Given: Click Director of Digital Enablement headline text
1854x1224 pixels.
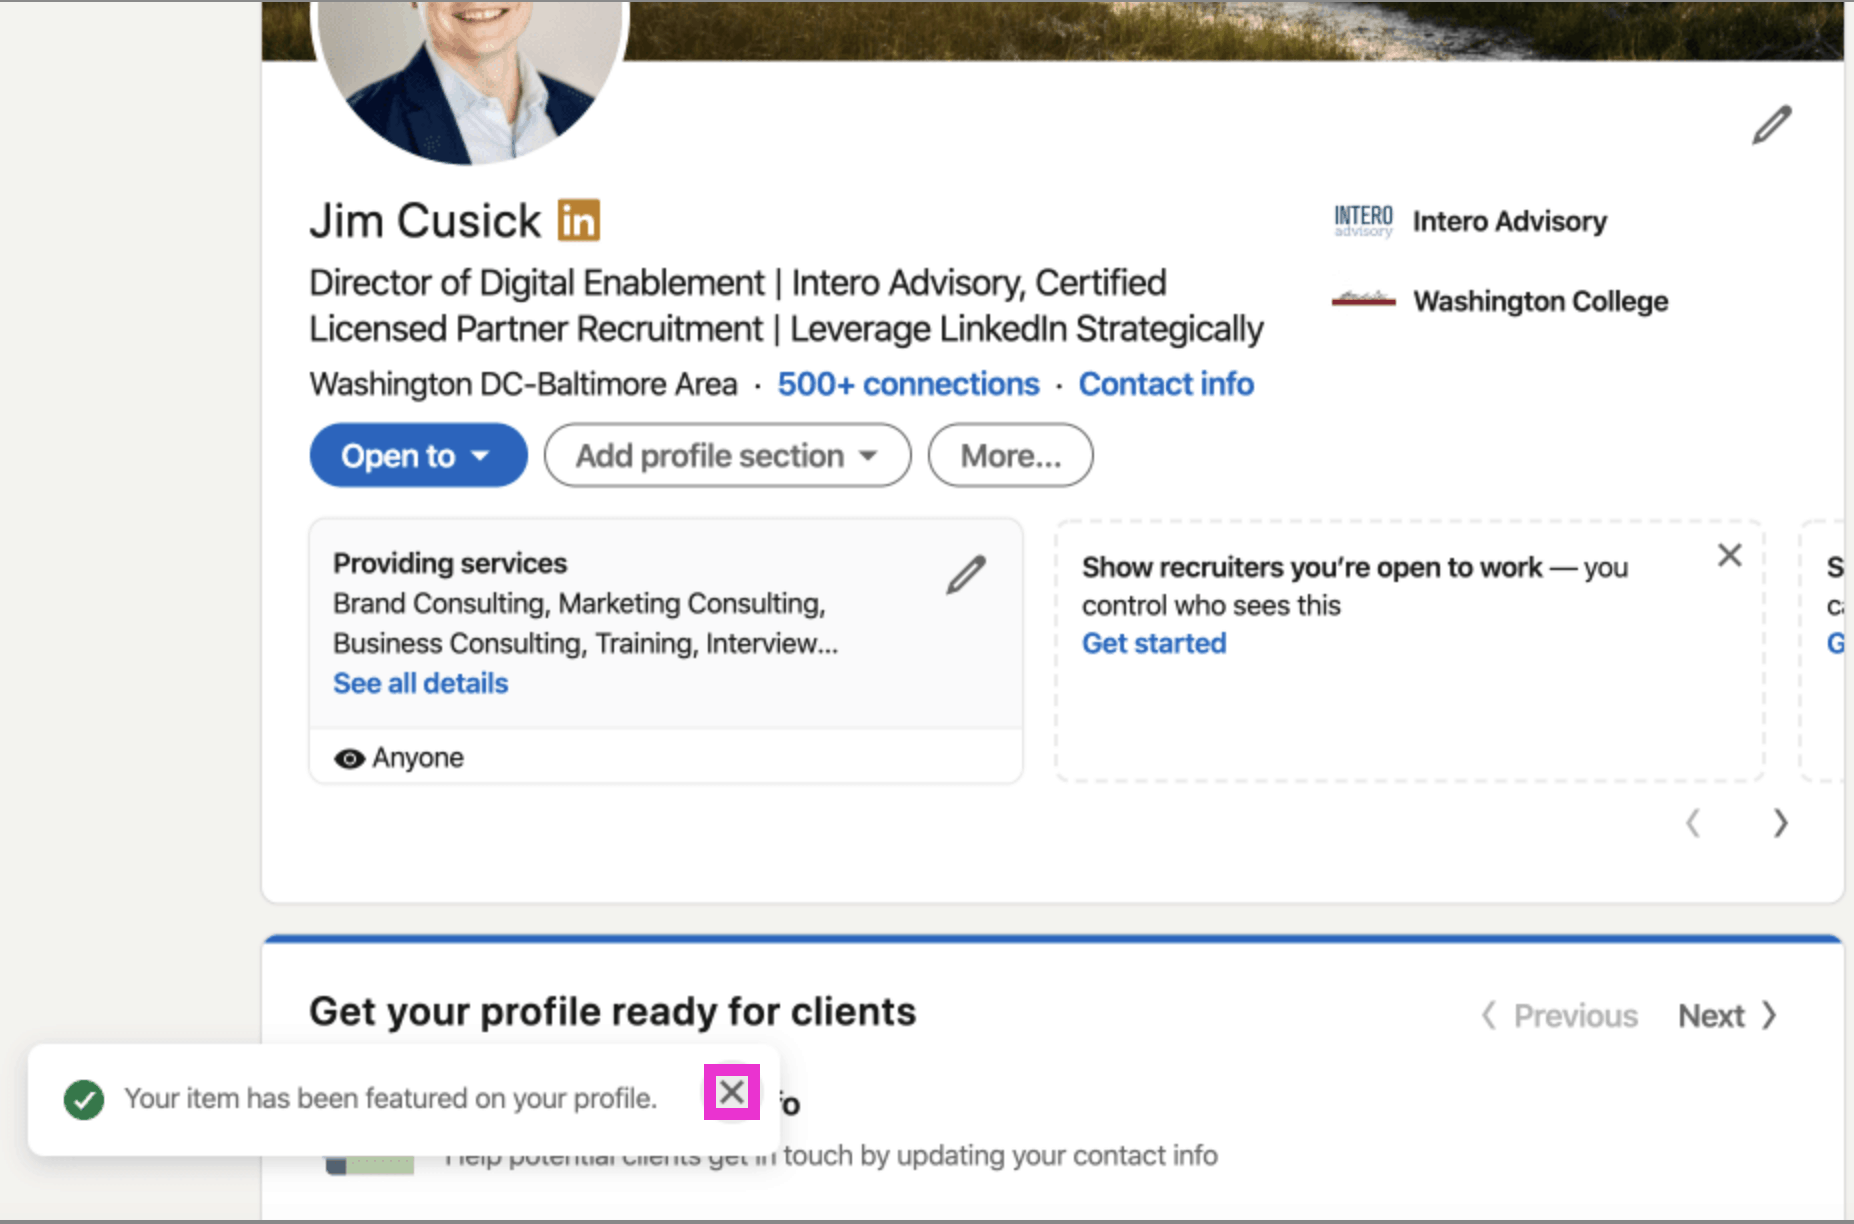Looking at the screenshot, I should pyautogui.click(x=786, y=306).
